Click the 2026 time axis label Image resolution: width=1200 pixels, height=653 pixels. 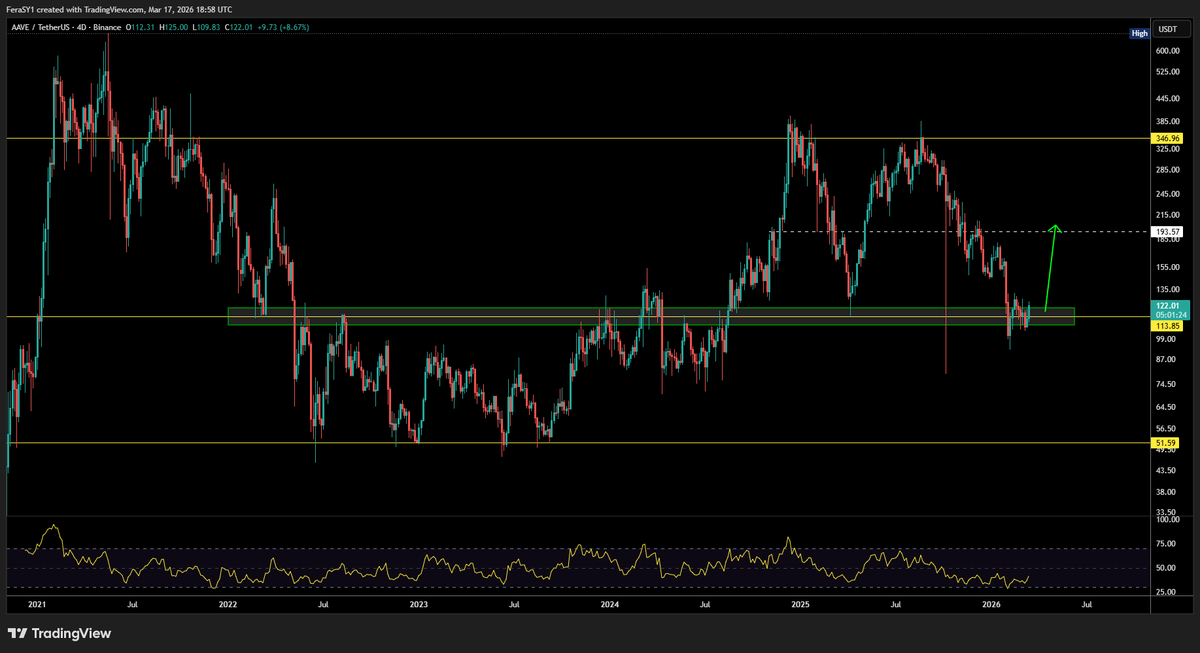[991, 604]
